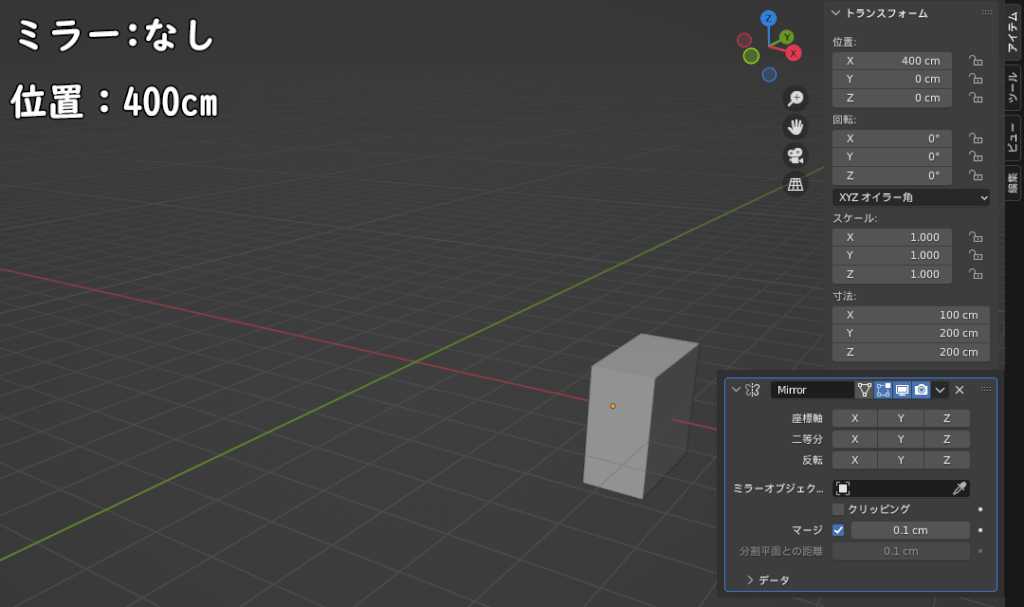Click the ミラーオブジェクト object field
1024x607 pixels.
pos(901,488)
